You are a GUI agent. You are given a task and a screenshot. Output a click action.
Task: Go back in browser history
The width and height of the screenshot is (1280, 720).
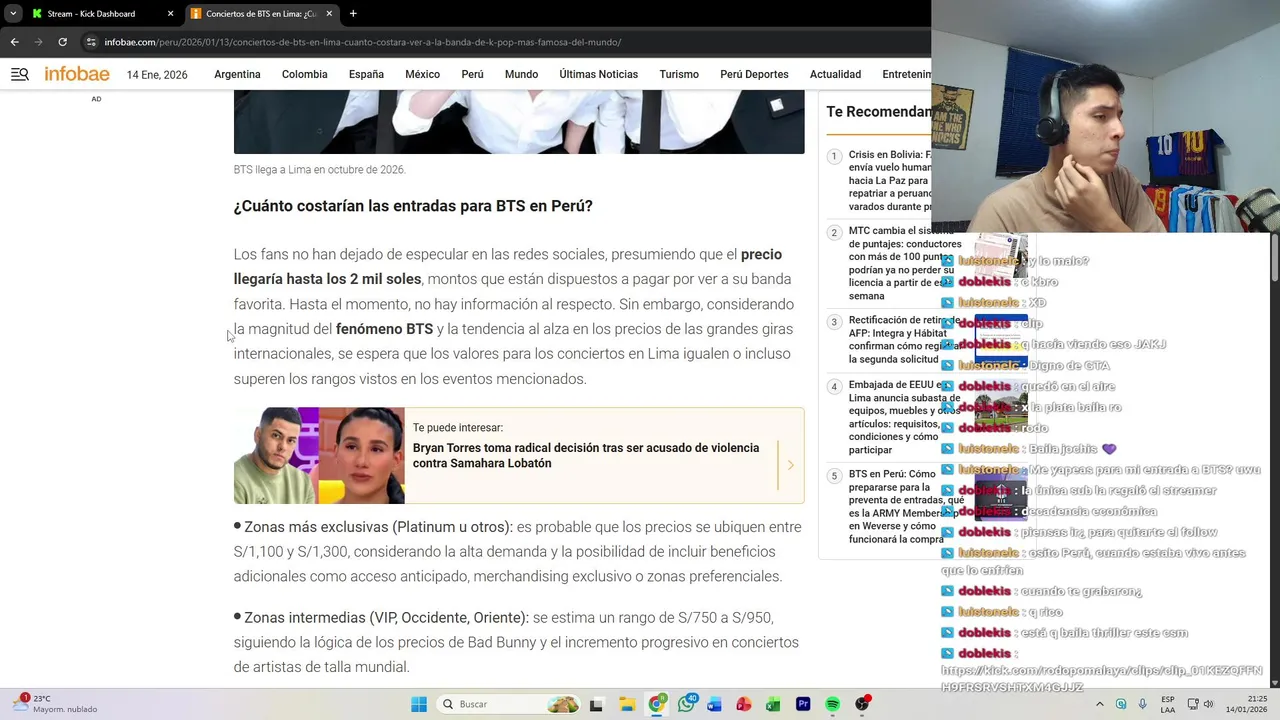14,42
